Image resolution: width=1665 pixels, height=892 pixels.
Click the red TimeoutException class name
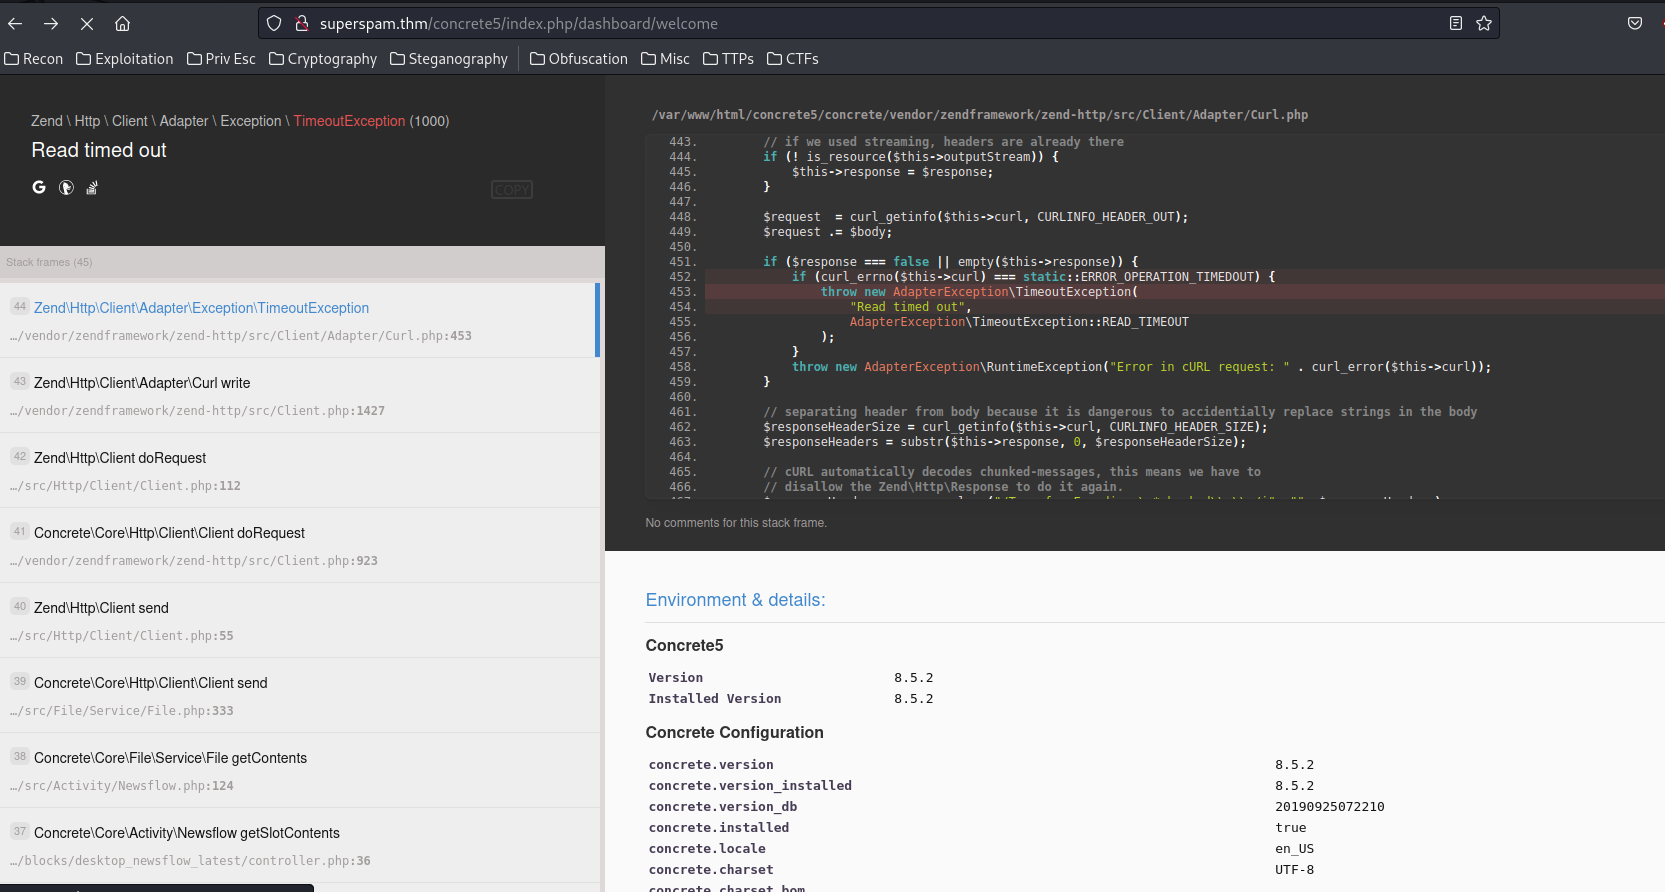point(349,121)
